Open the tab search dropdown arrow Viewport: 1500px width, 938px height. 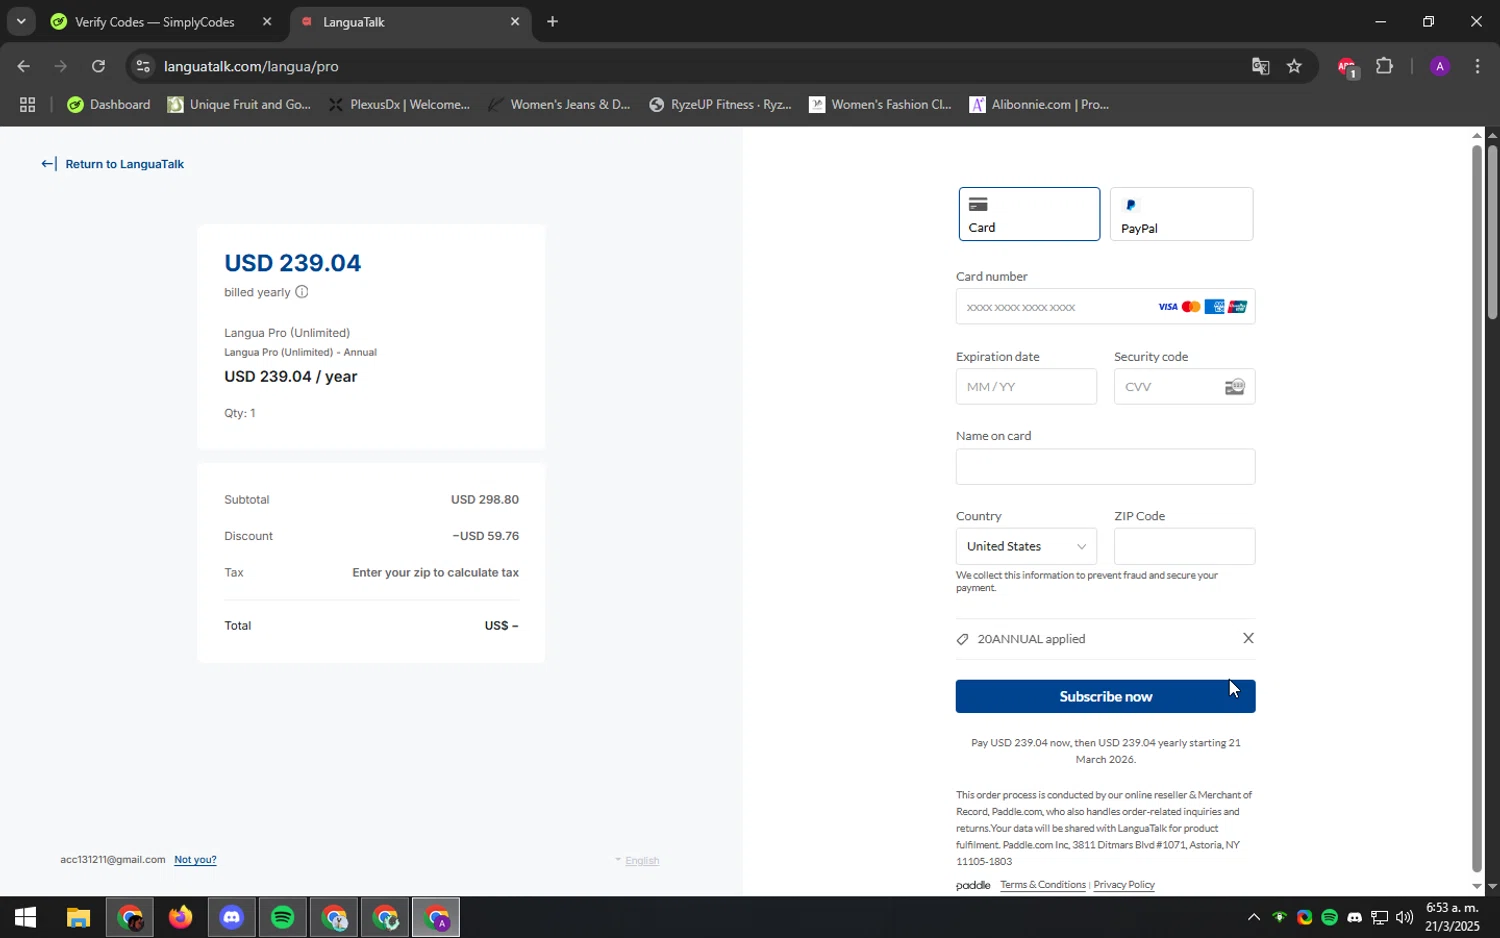click(x=21, y=22)
